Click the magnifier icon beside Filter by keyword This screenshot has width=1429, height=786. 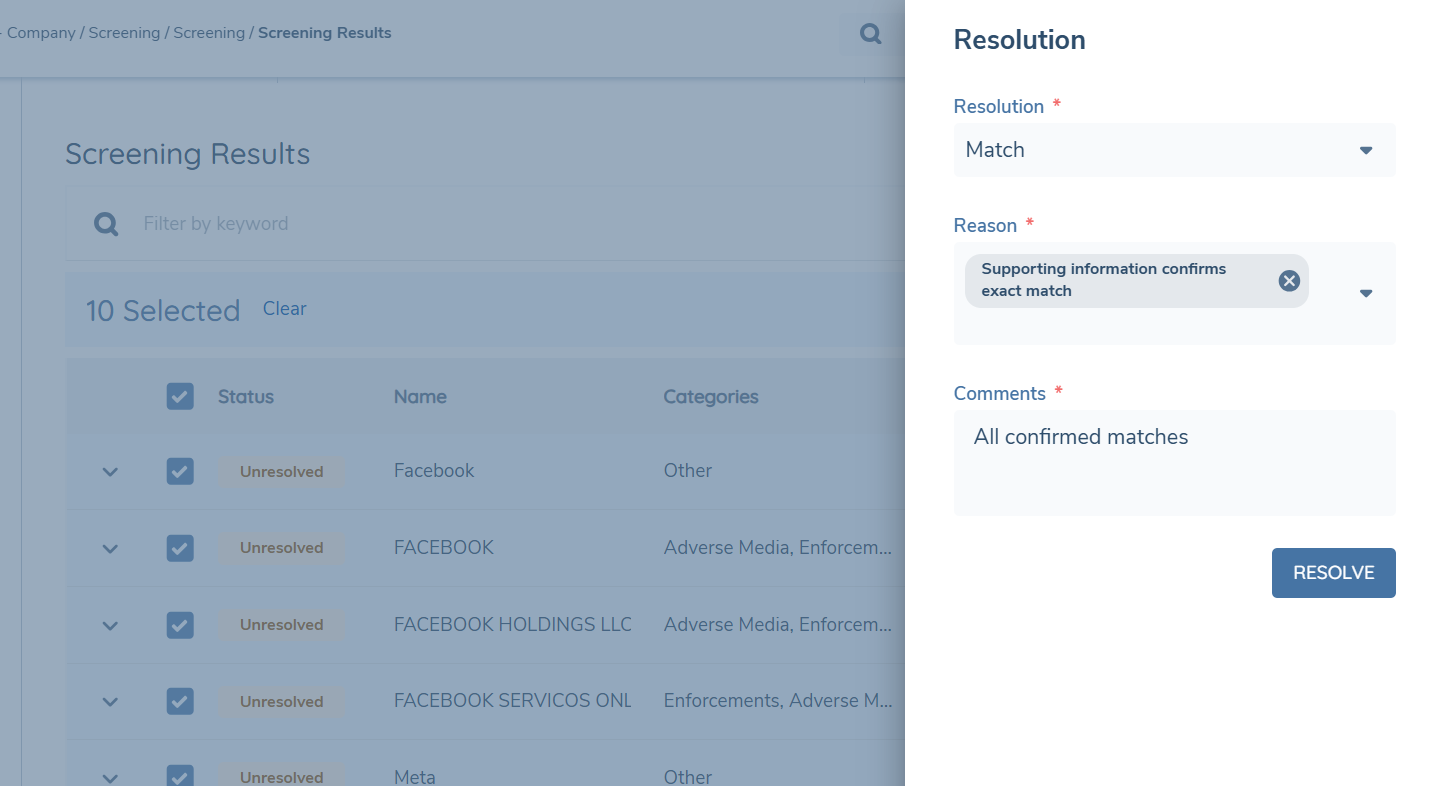point(106,224)
